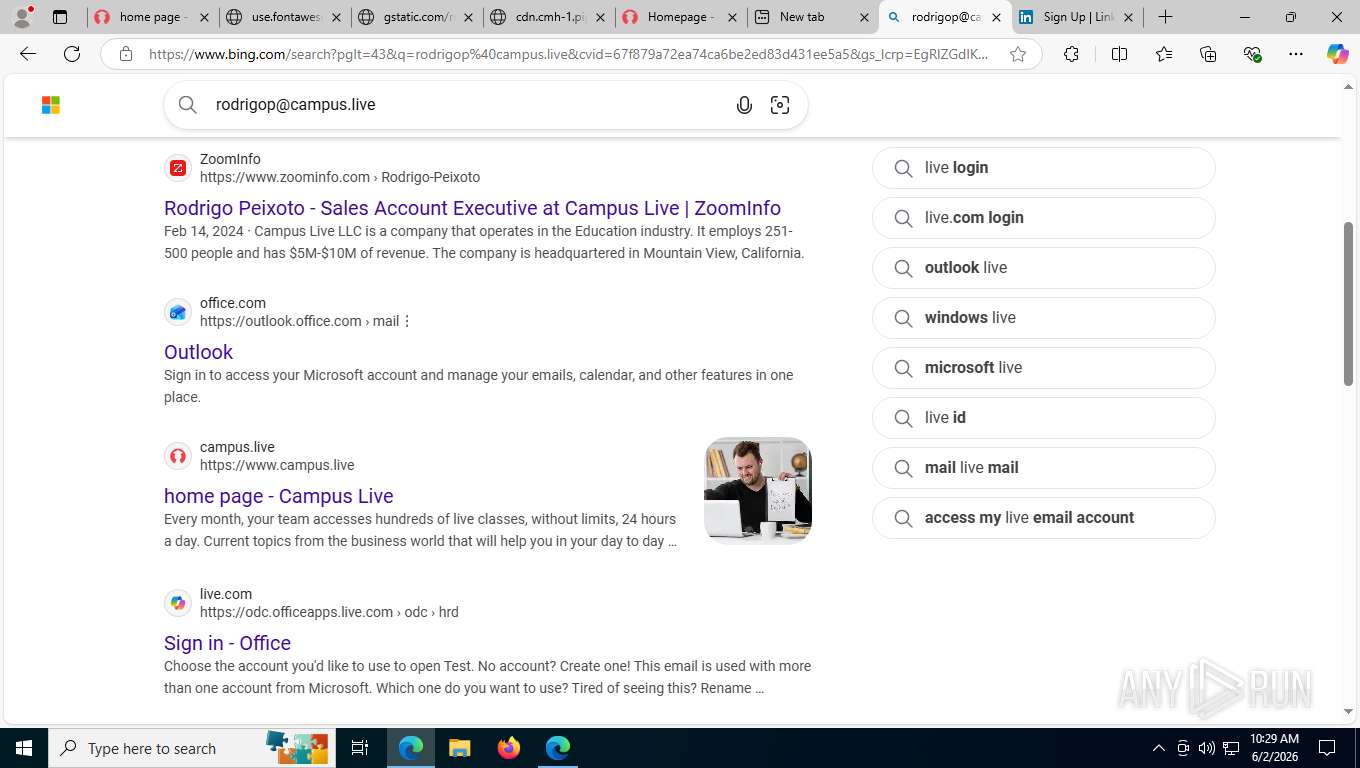Viewport: 1360px width, 768px height.
Task: Open the Collections panel
Action: [x=1208, y=54]
